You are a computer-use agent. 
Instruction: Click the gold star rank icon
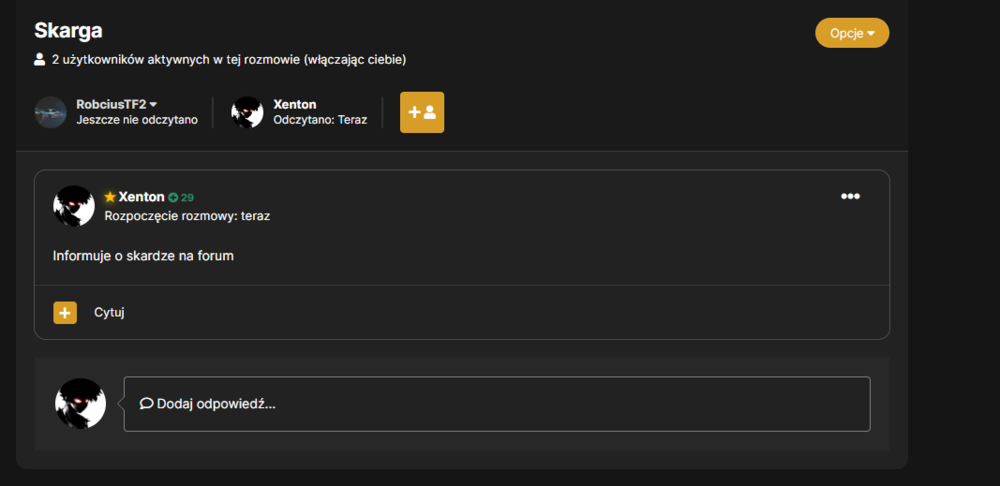pos(110,197)
